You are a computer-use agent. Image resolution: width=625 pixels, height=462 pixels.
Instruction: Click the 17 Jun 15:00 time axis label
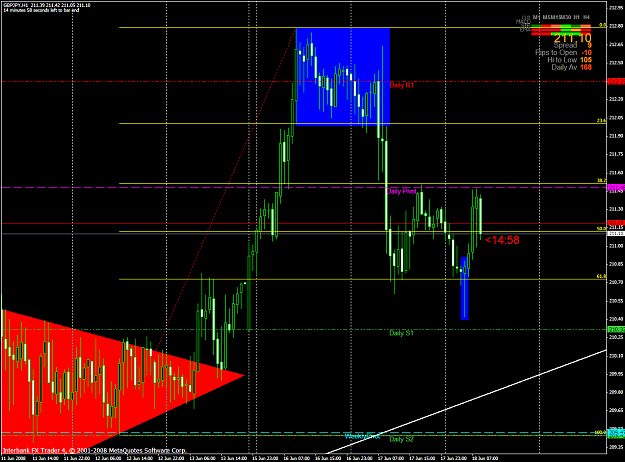[422, 458]
